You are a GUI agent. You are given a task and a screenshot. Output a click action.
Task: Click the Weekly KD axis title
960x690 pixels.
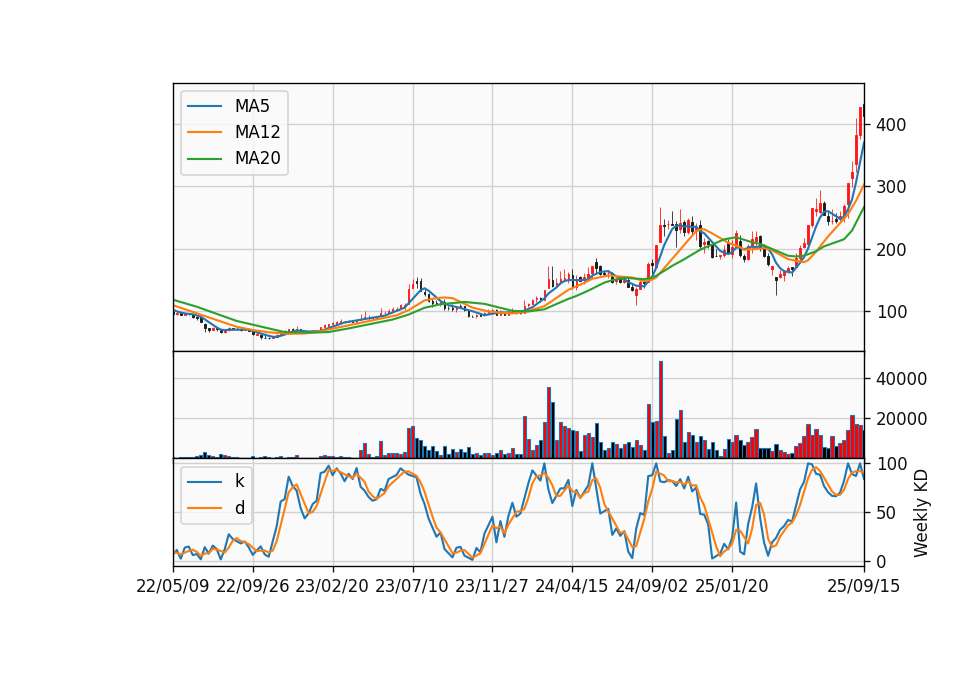click(920, 513)
